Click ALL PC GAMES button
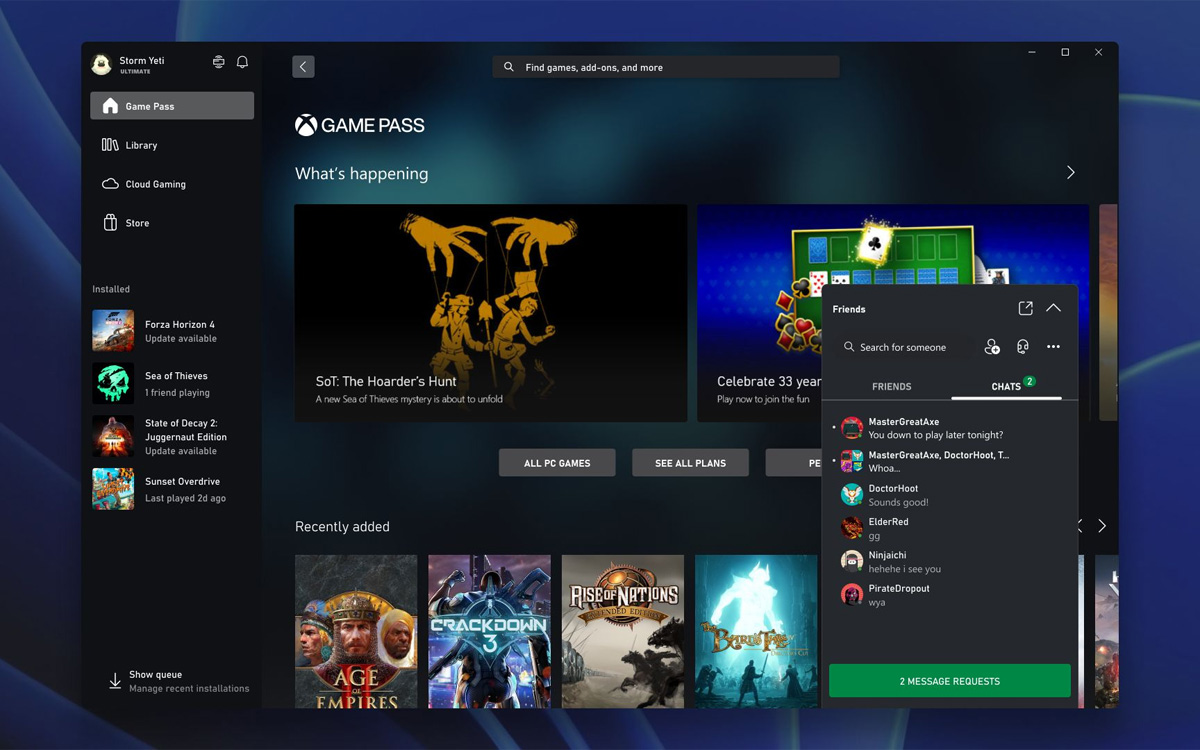1200x750 pixels. [x=557, y=463]
